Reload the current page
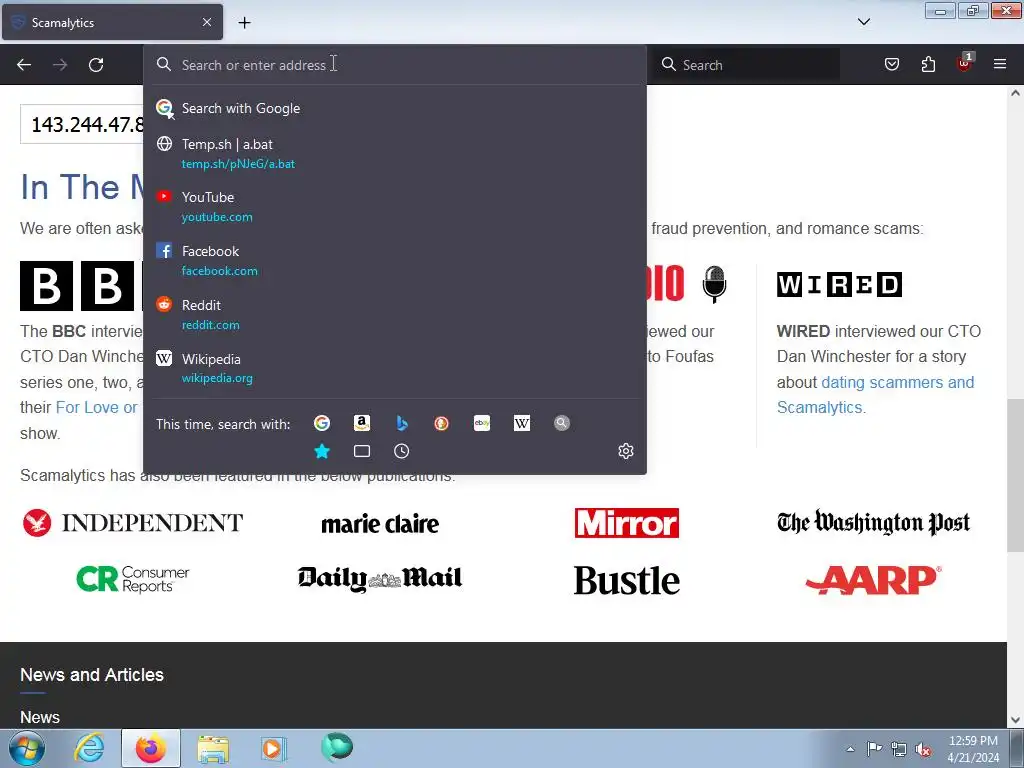The width and height of the screenshot is (1024, 768). coord(96,65)
